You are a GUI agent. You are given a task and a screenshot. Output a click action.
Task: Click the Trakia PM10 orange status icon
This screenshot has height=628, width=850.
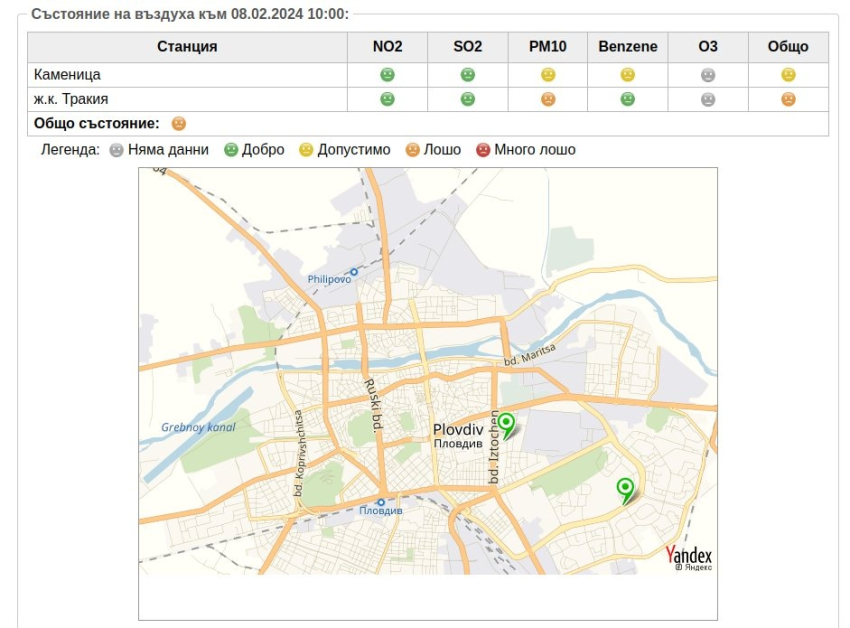pos(548,99)
